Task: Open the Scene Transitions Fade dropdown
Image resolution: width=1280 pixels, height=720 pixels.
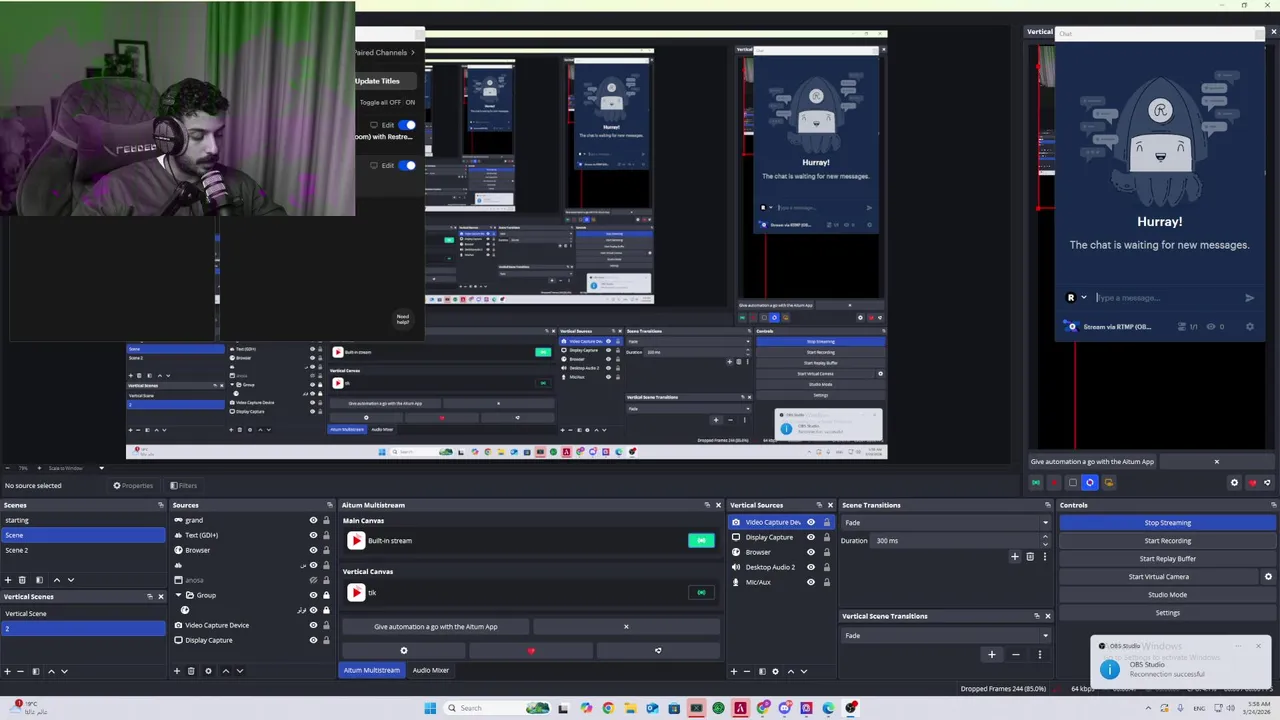Action: [946, 523]
